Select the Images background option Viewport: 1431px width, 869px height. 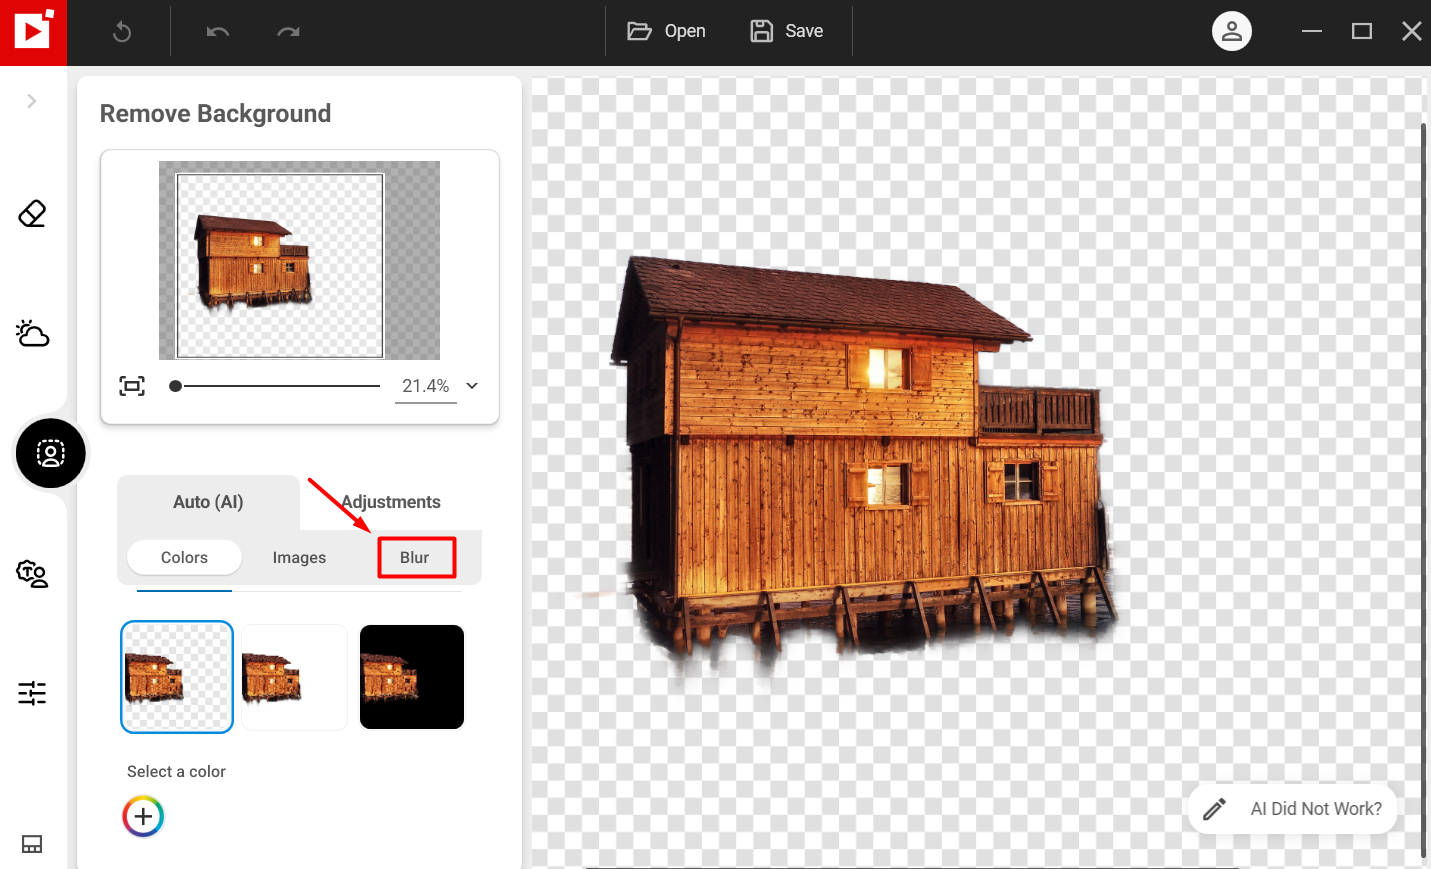click(x=299, y=558)
